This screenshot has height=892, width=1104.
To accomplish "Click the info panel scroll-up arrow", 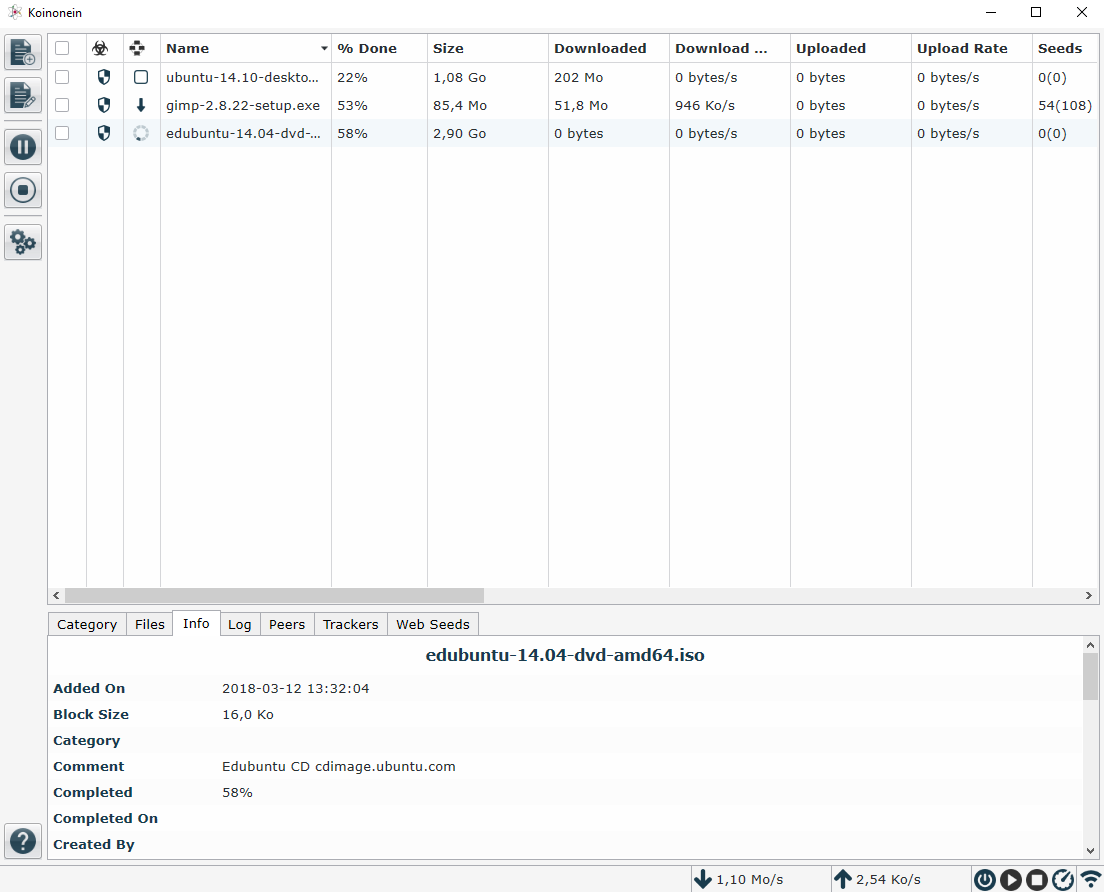I will tap(1090, 645).
